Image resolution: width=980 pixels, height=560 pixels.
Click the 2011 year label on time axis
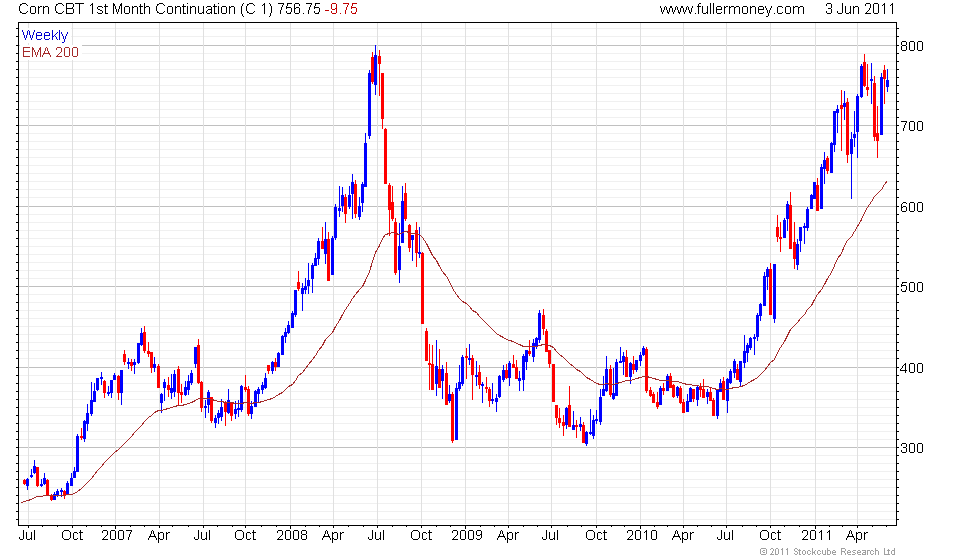click(816, 535)
